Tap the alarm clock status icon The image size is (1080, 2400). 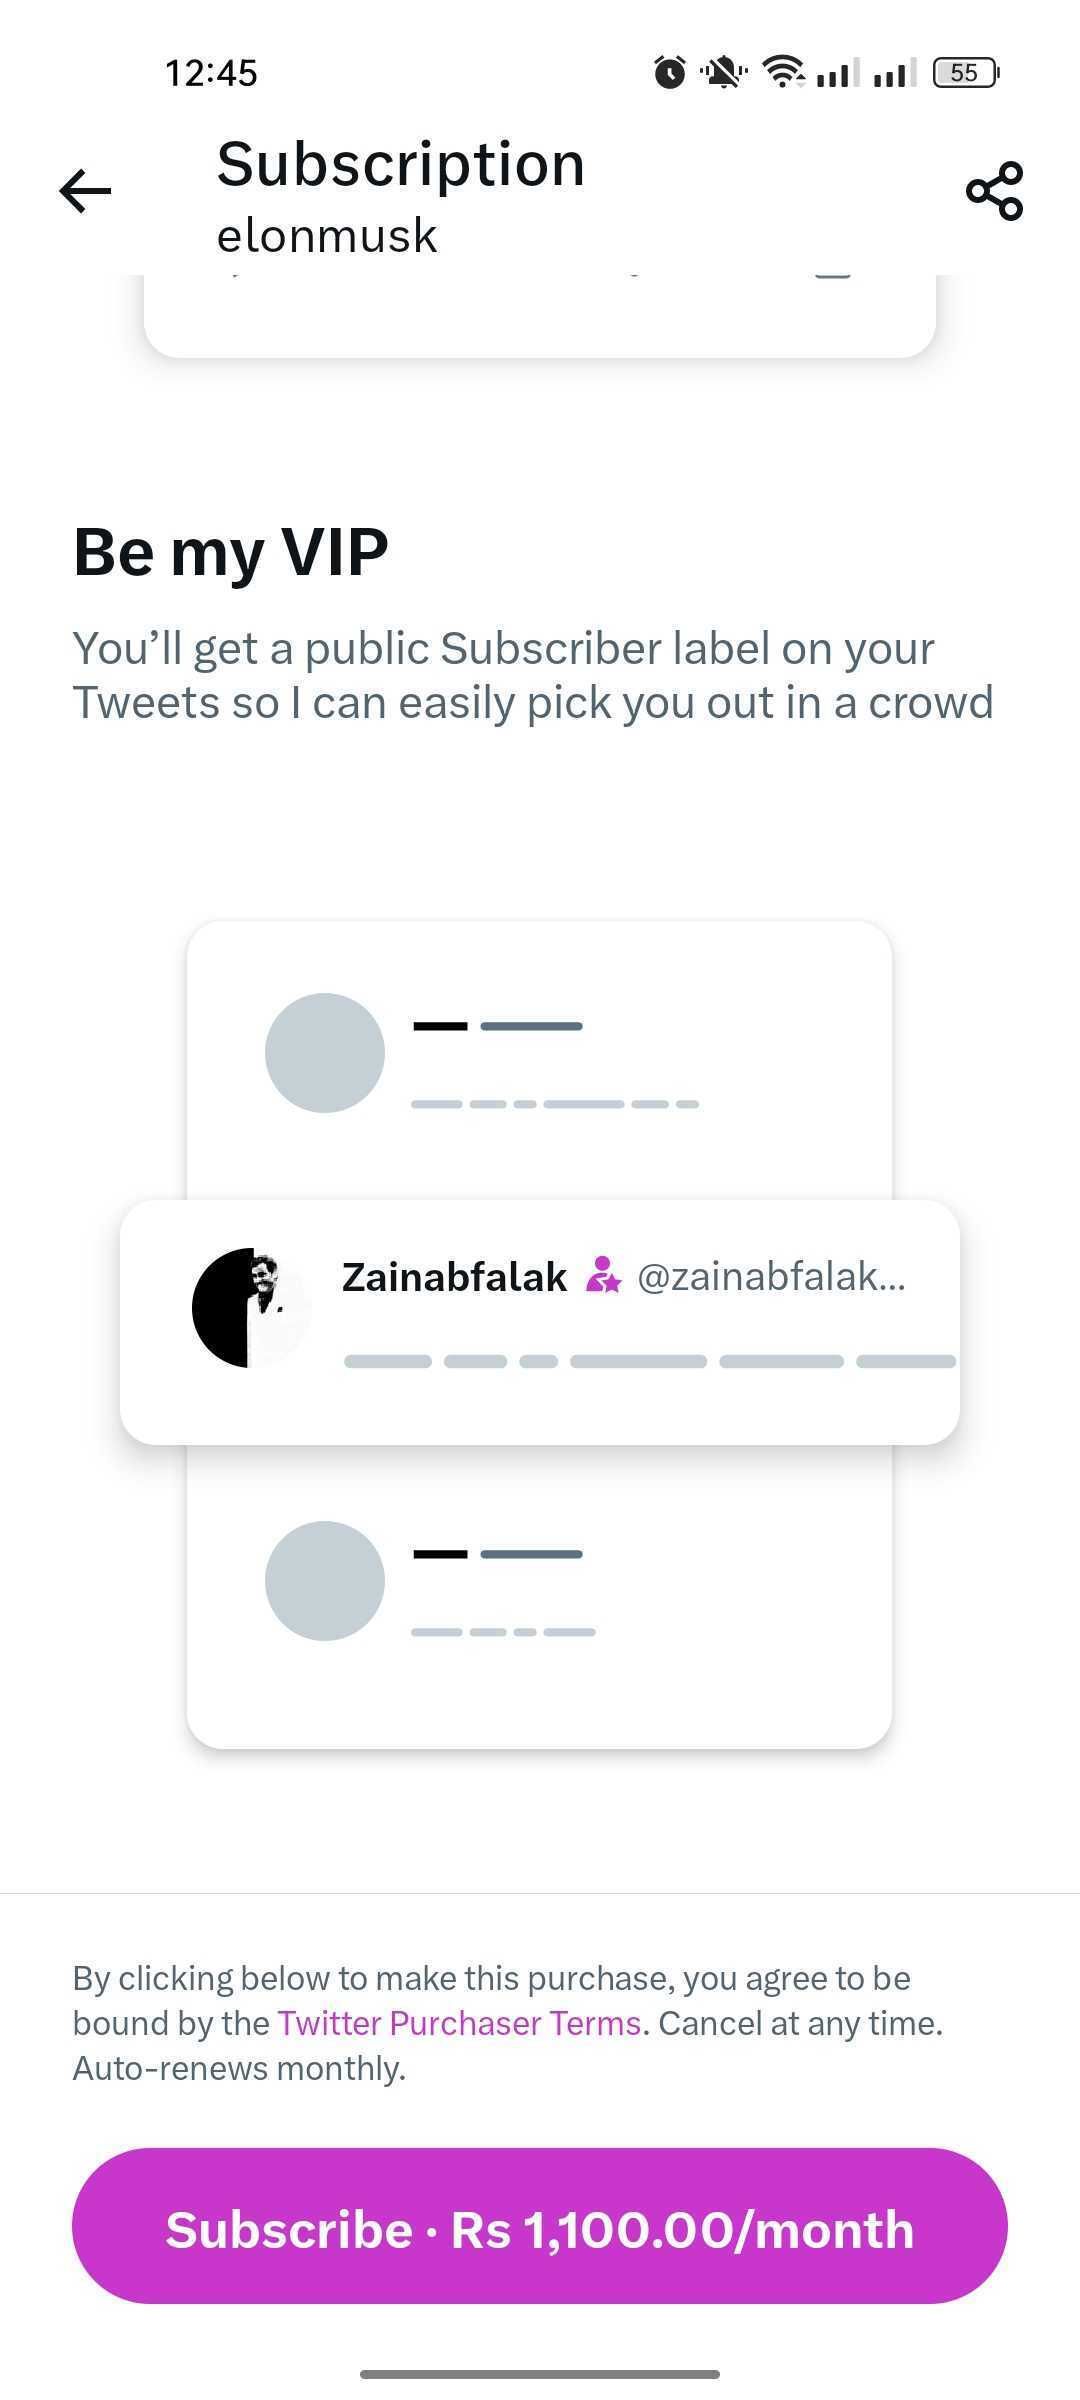click(x=670, y=72)
